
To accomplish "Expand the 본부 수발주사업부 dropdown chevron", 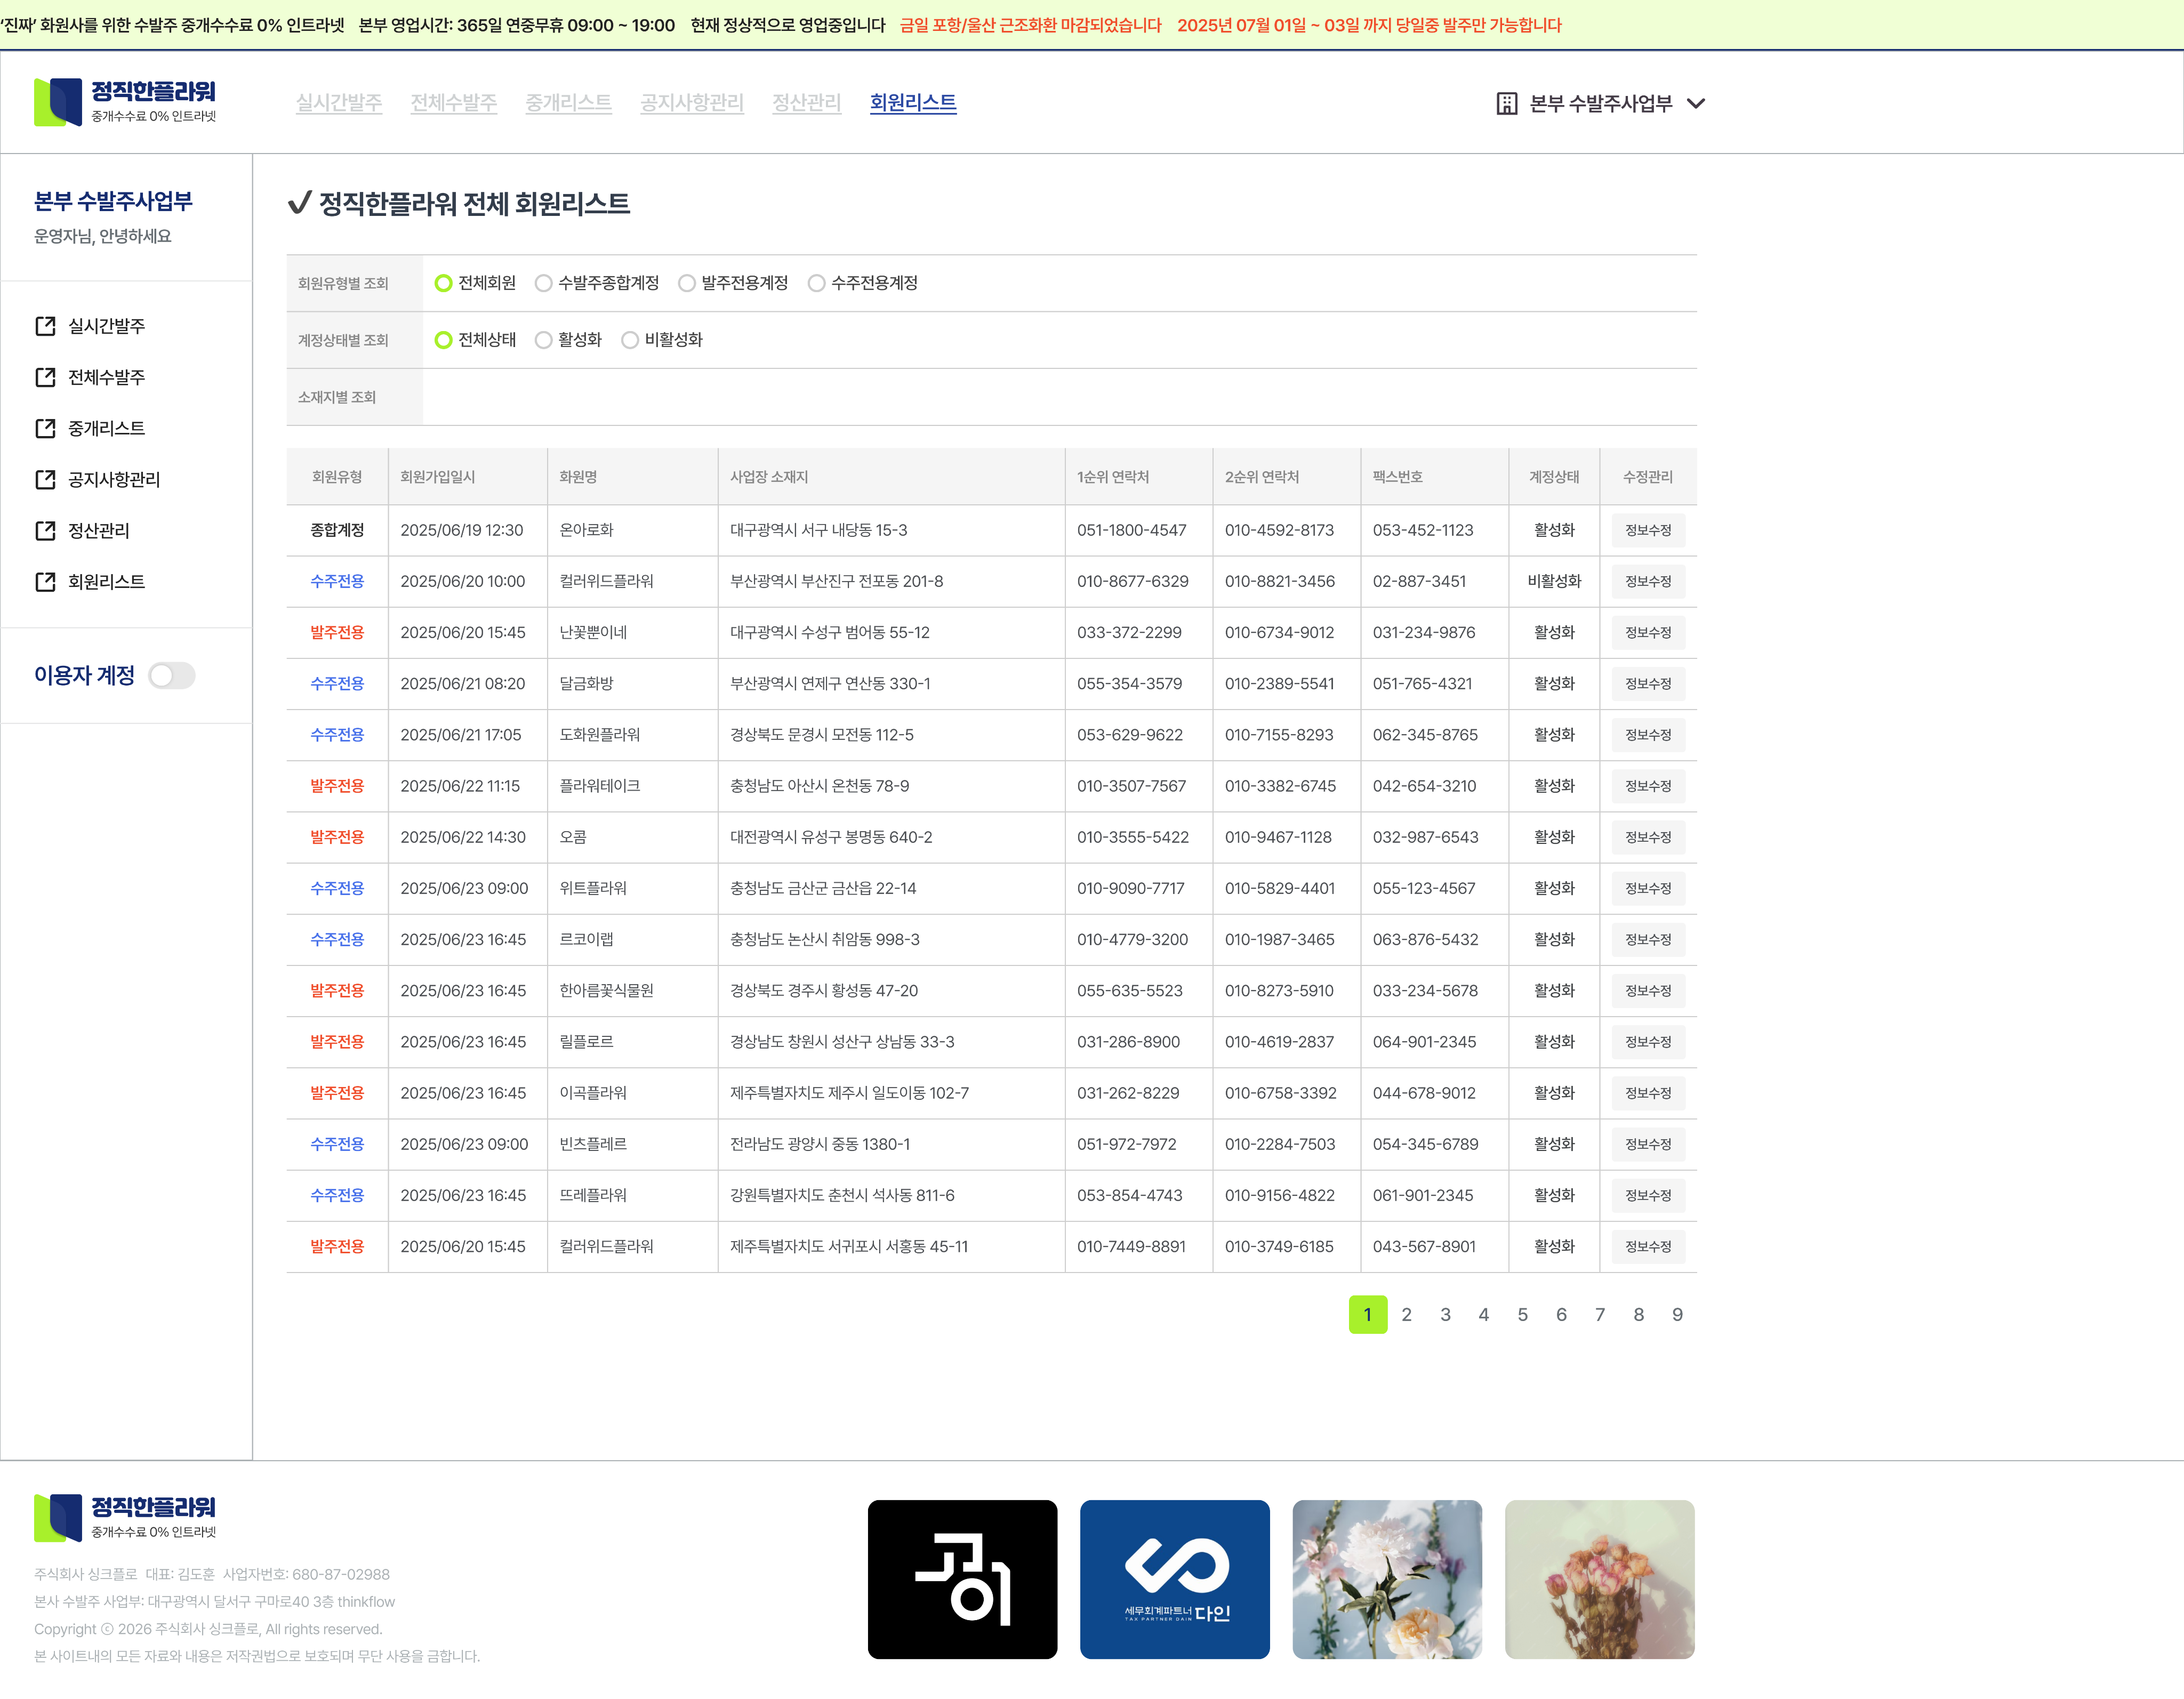I will pyautogui.click(x=1696, y=103).
